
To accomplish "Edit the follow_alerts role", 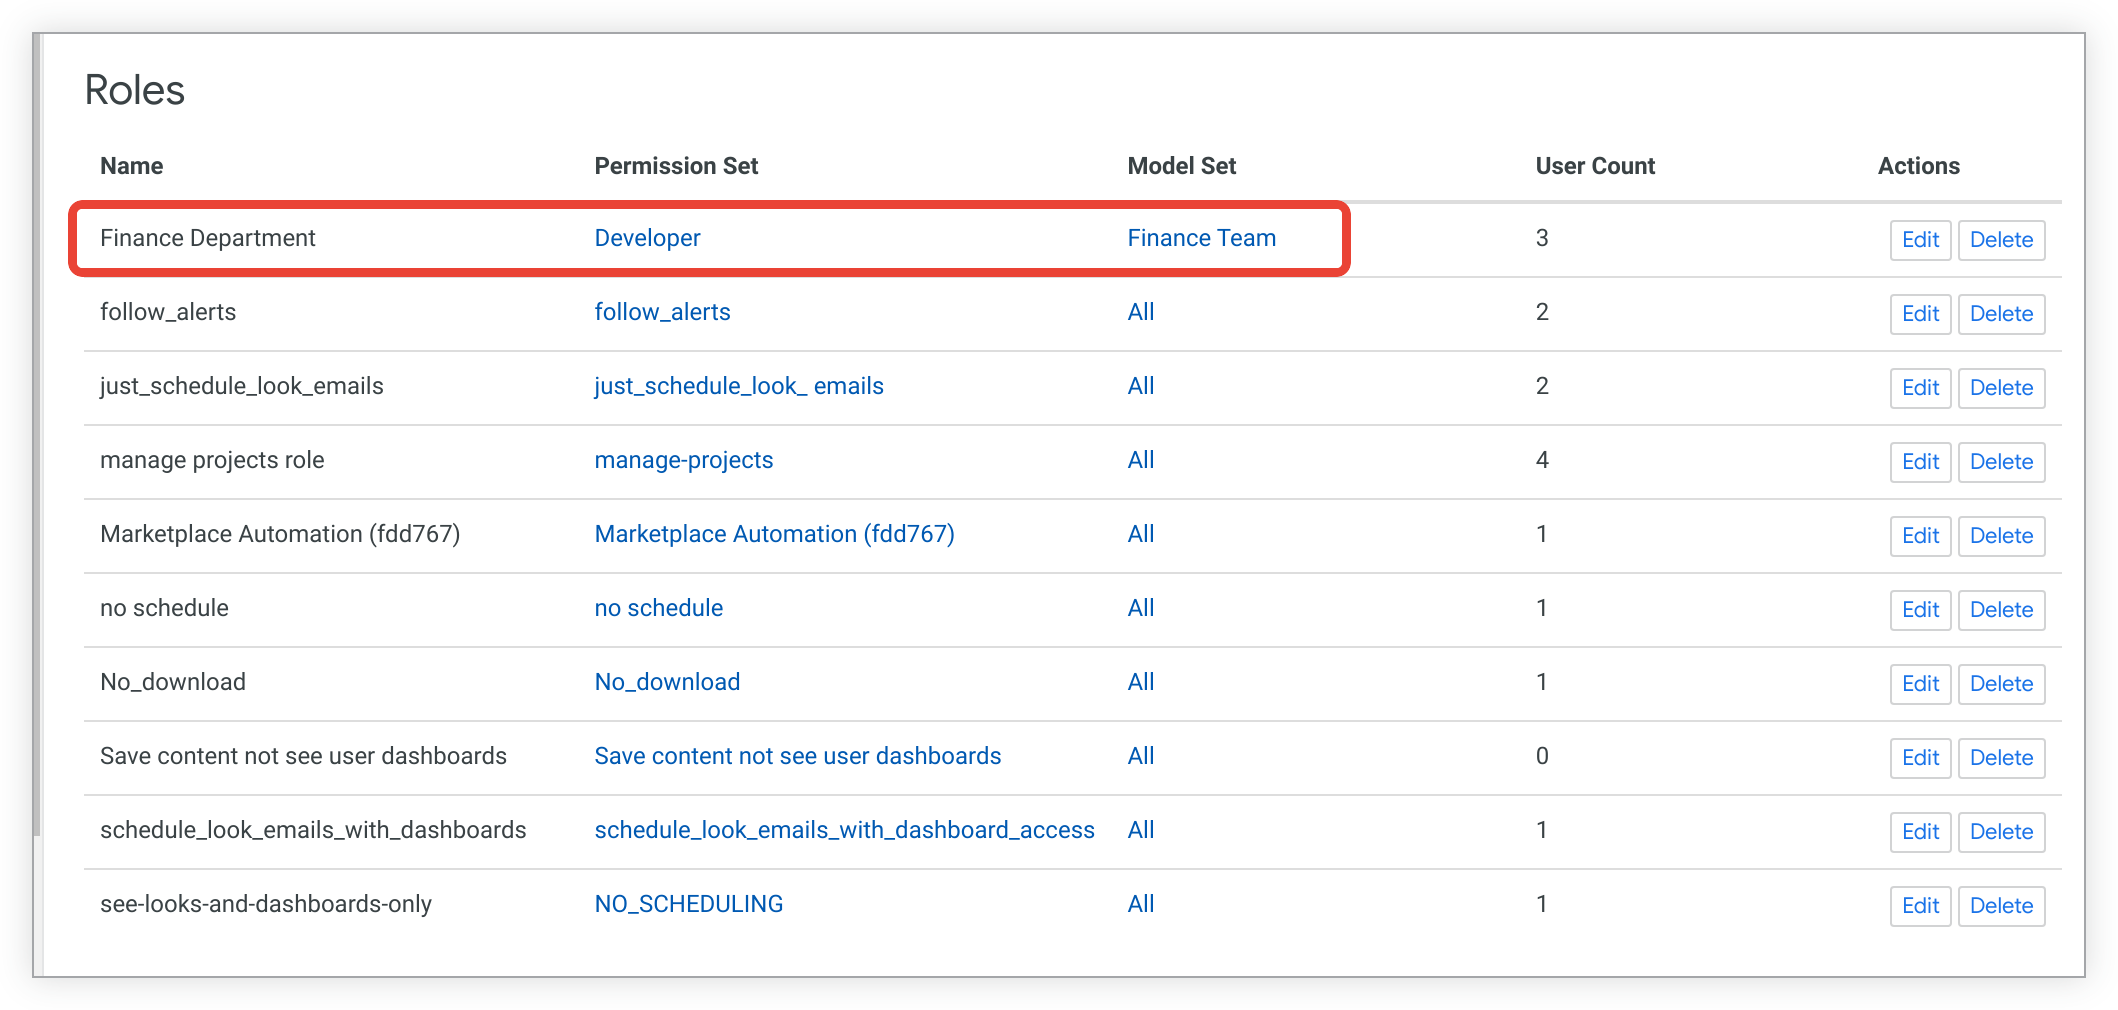I will click(1920, 314).
